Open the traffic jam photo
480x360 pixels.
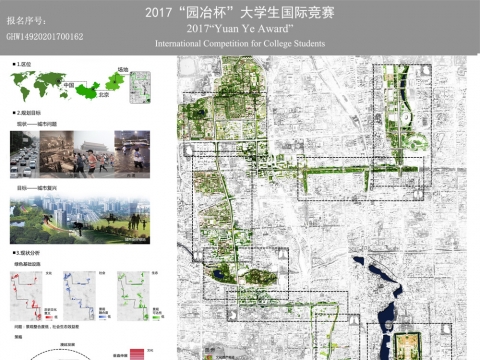[25, 154]
